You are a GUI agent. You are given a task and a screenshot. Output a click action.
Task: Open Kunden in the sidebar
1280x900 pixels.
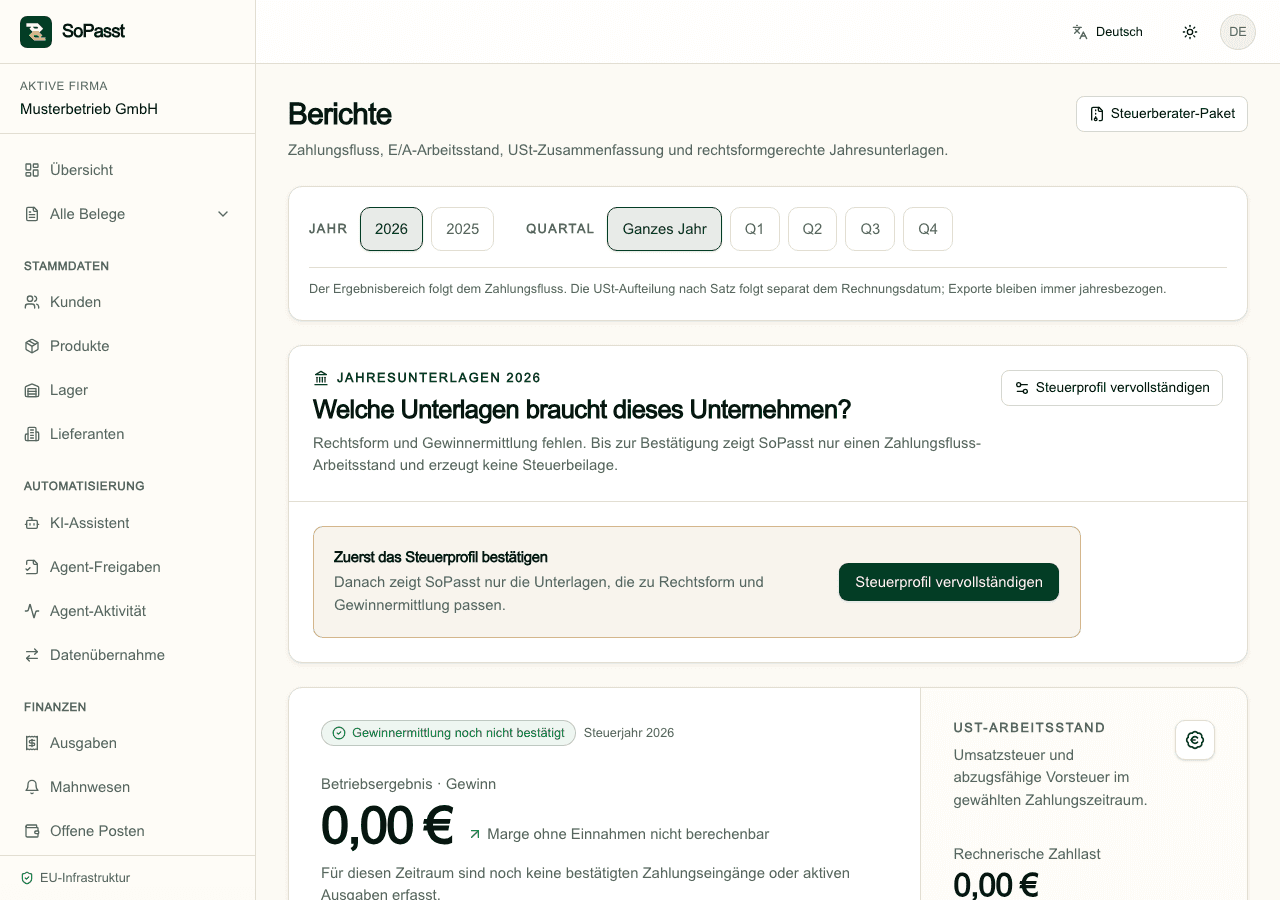click(127, 302)
